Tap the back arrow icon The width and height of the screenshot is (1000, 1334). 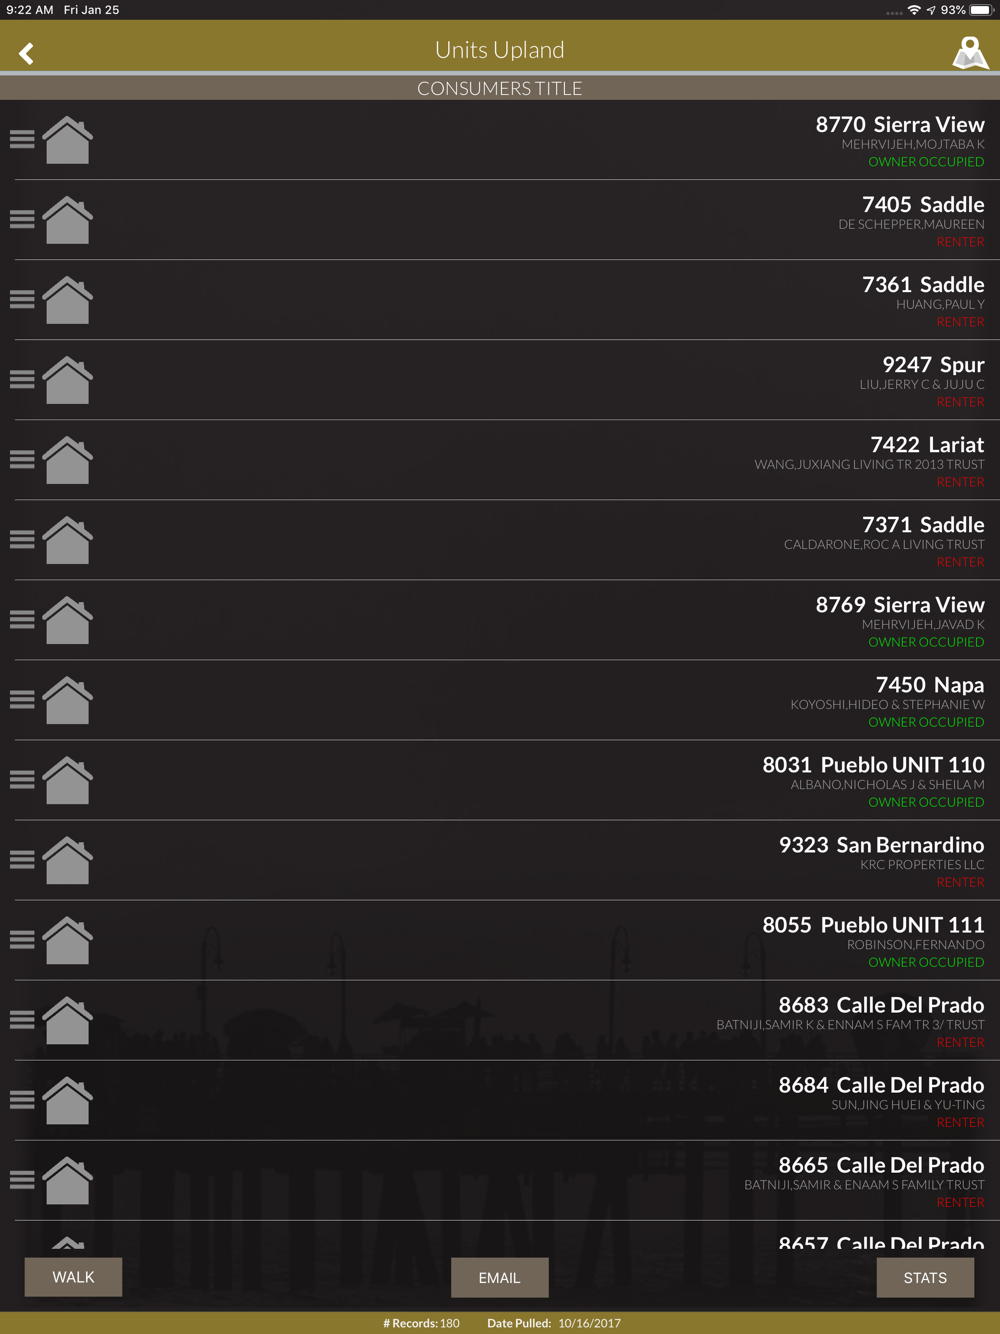pos(27,53)
